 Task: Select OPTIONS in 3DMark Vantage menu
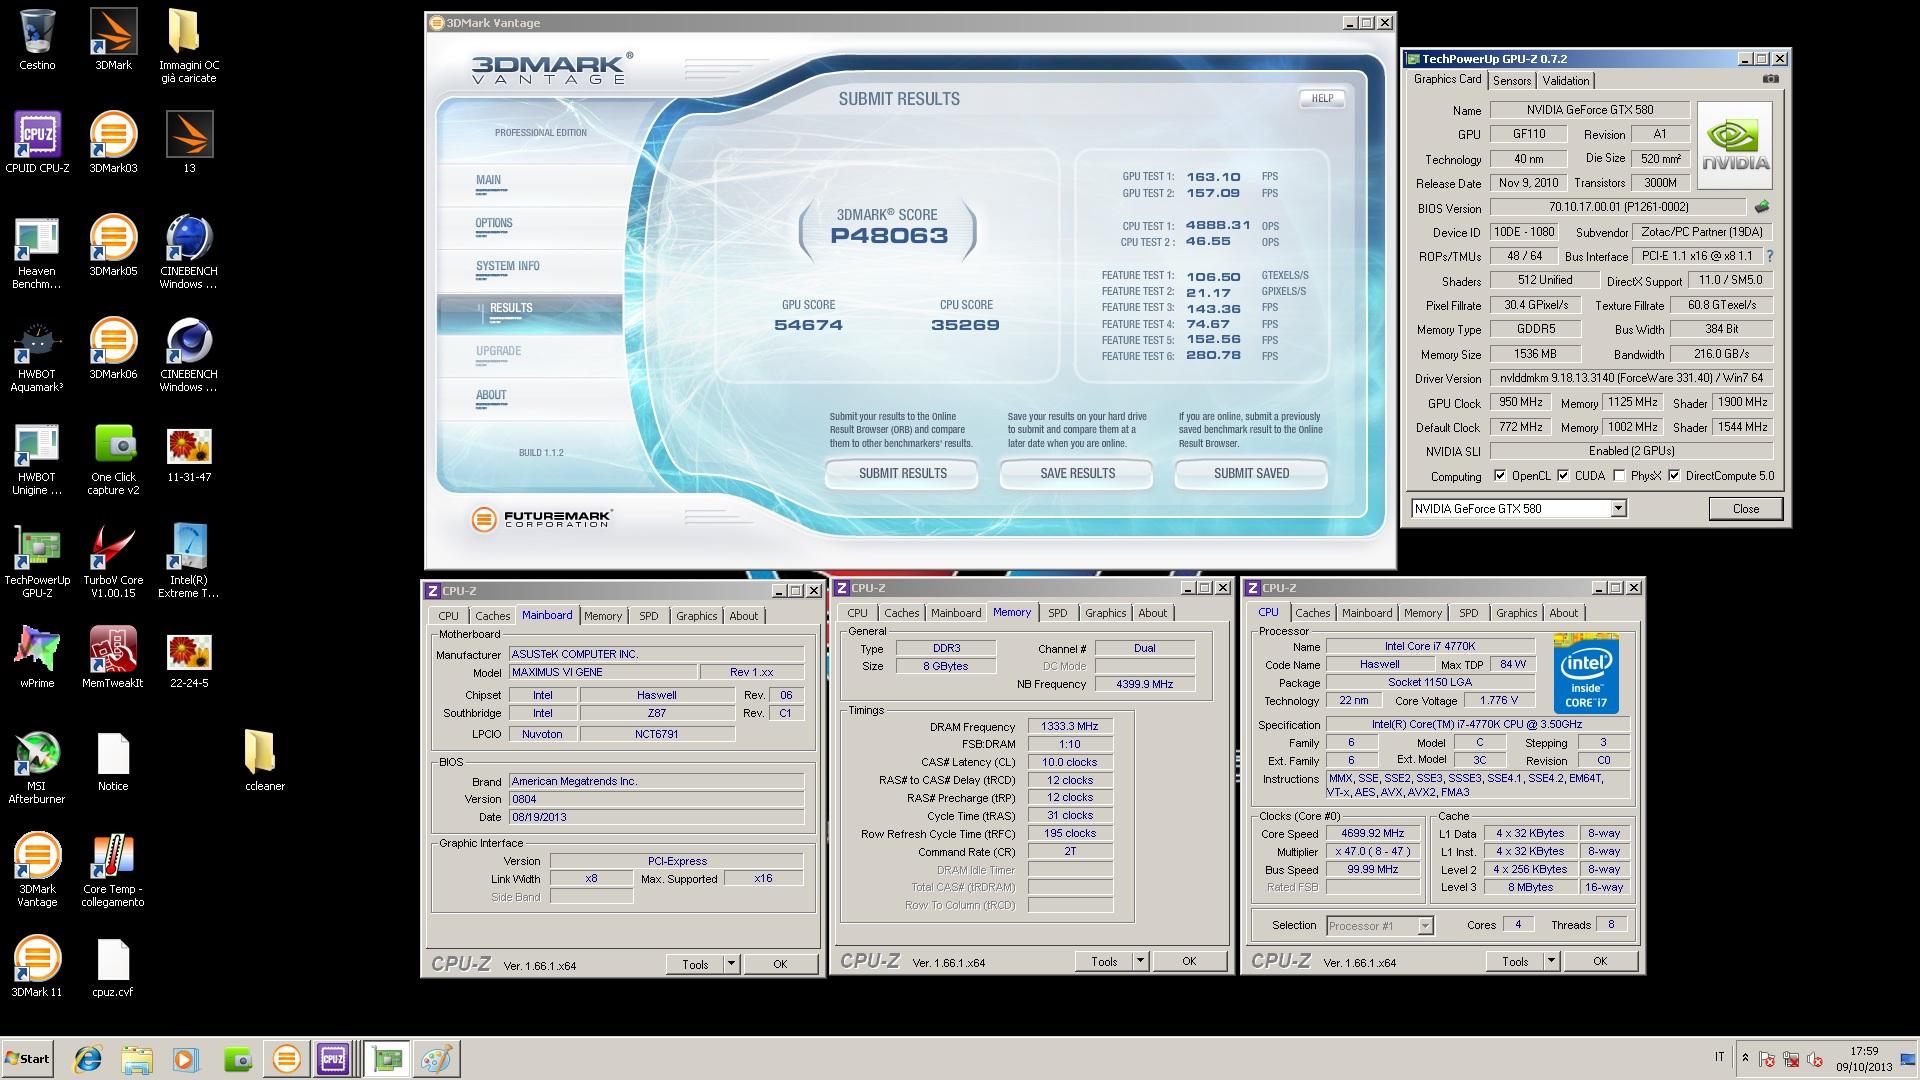tap(494, 224)
